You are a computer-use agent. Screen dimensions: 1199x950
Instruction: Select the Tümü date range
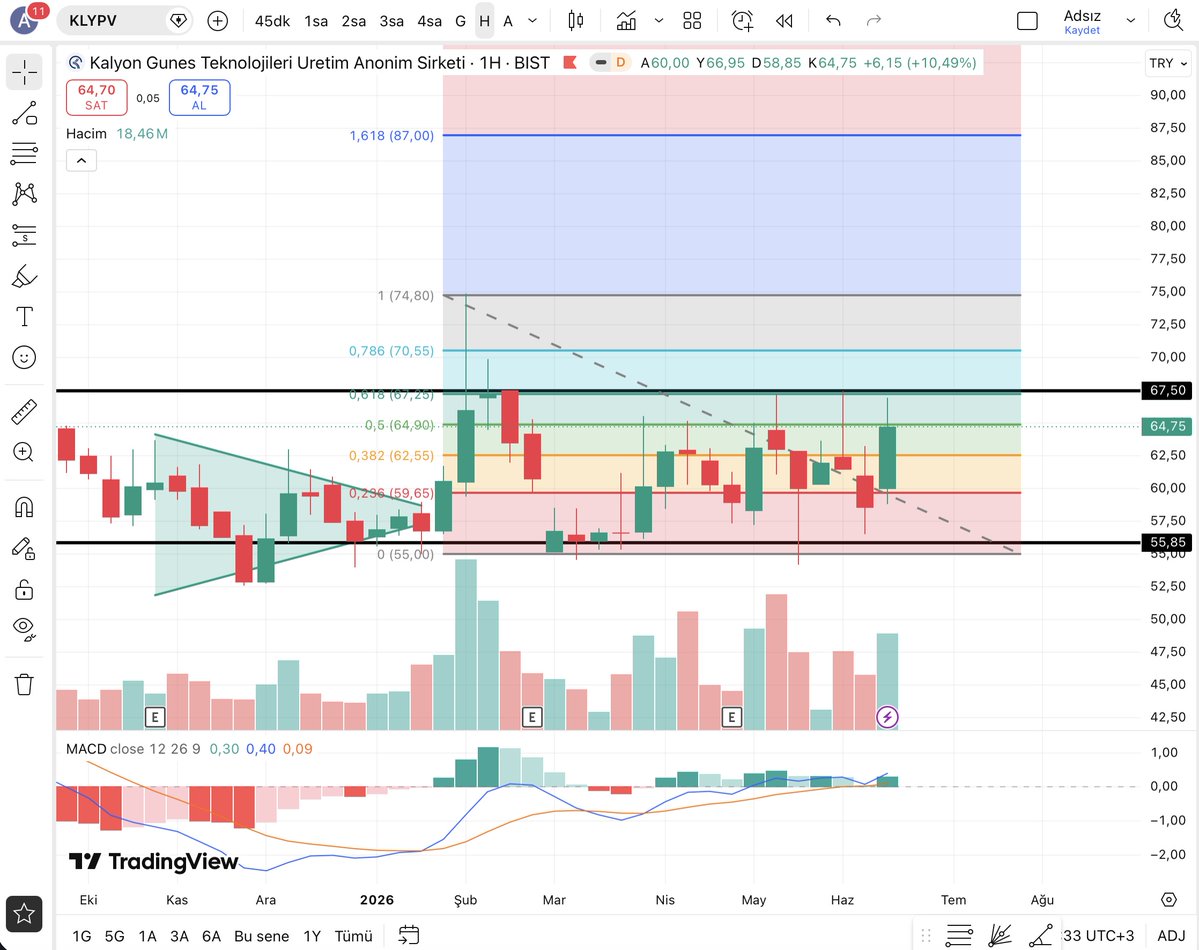pos(353,936)
